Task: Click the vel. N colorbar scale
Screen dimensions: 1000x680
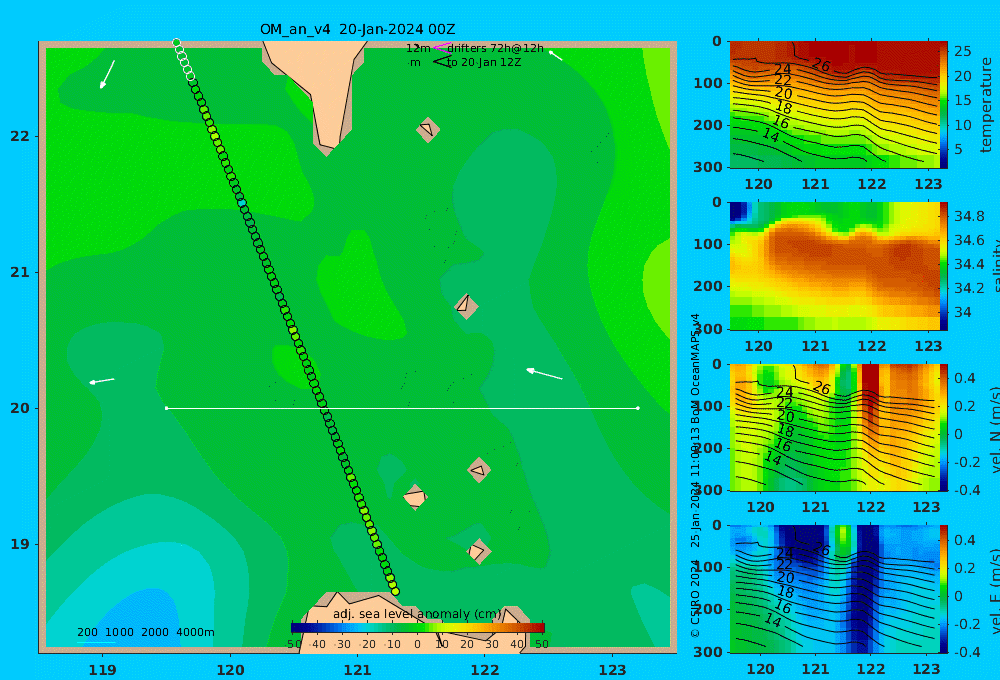Action: [x=944, y=427]
